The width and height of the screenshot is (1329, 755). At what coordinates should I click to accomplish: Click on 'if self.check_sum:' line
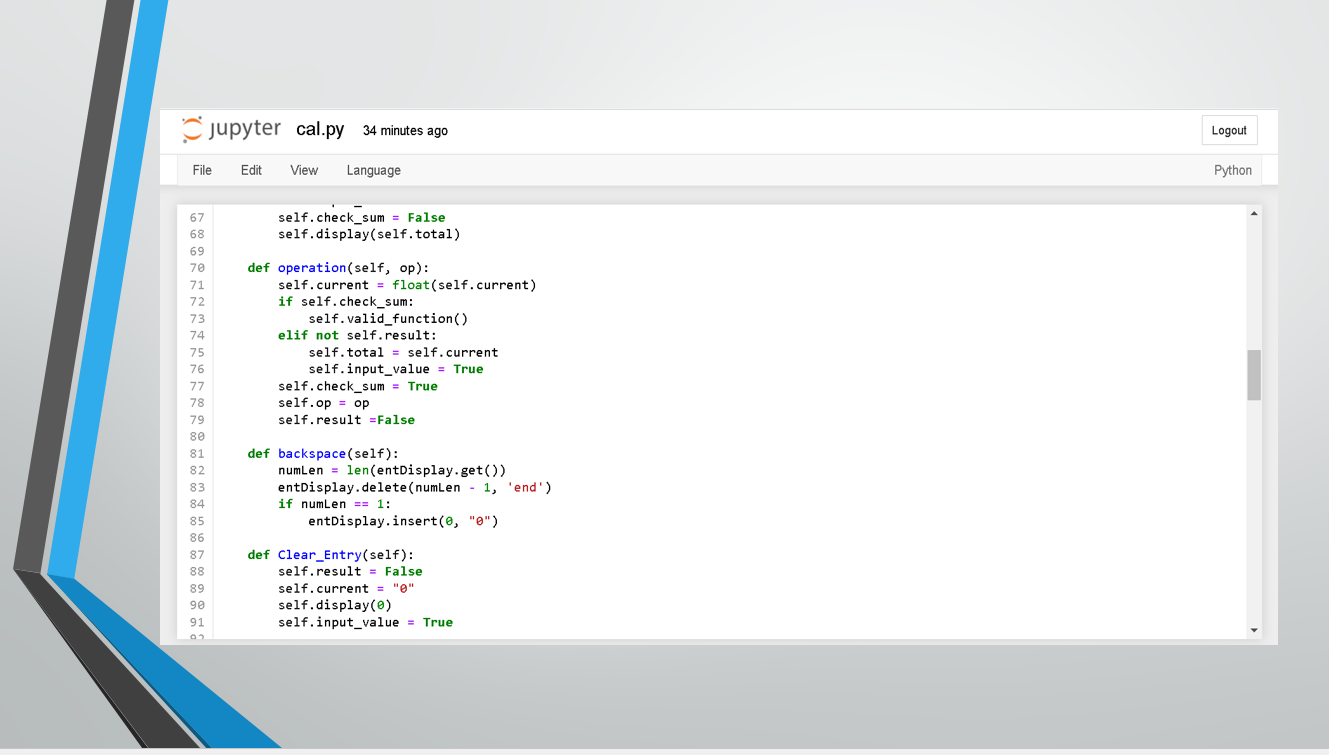[346, 301]
